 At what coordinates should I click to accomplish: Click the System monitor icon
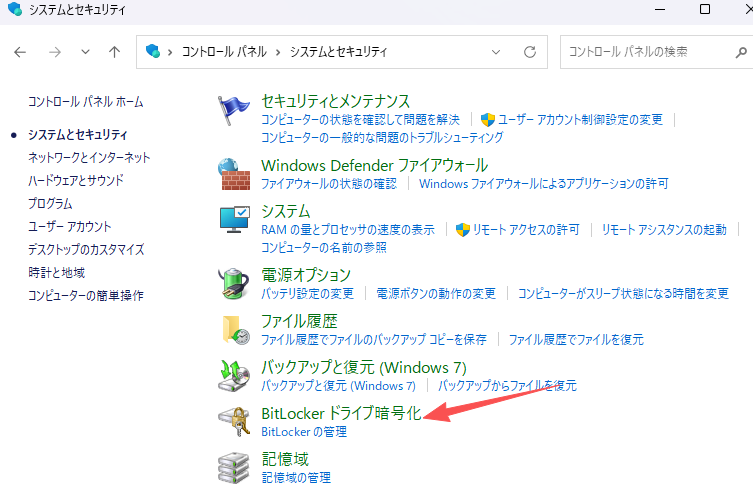tap(234, 220)
